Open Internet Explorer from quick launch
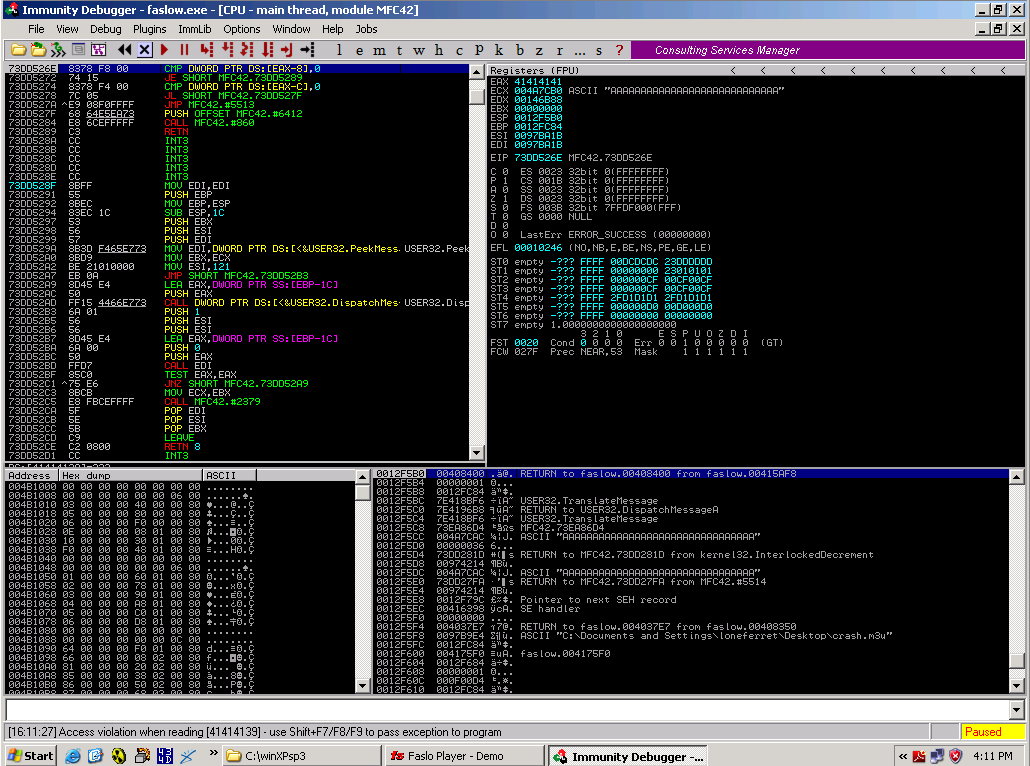 point(73,756)
